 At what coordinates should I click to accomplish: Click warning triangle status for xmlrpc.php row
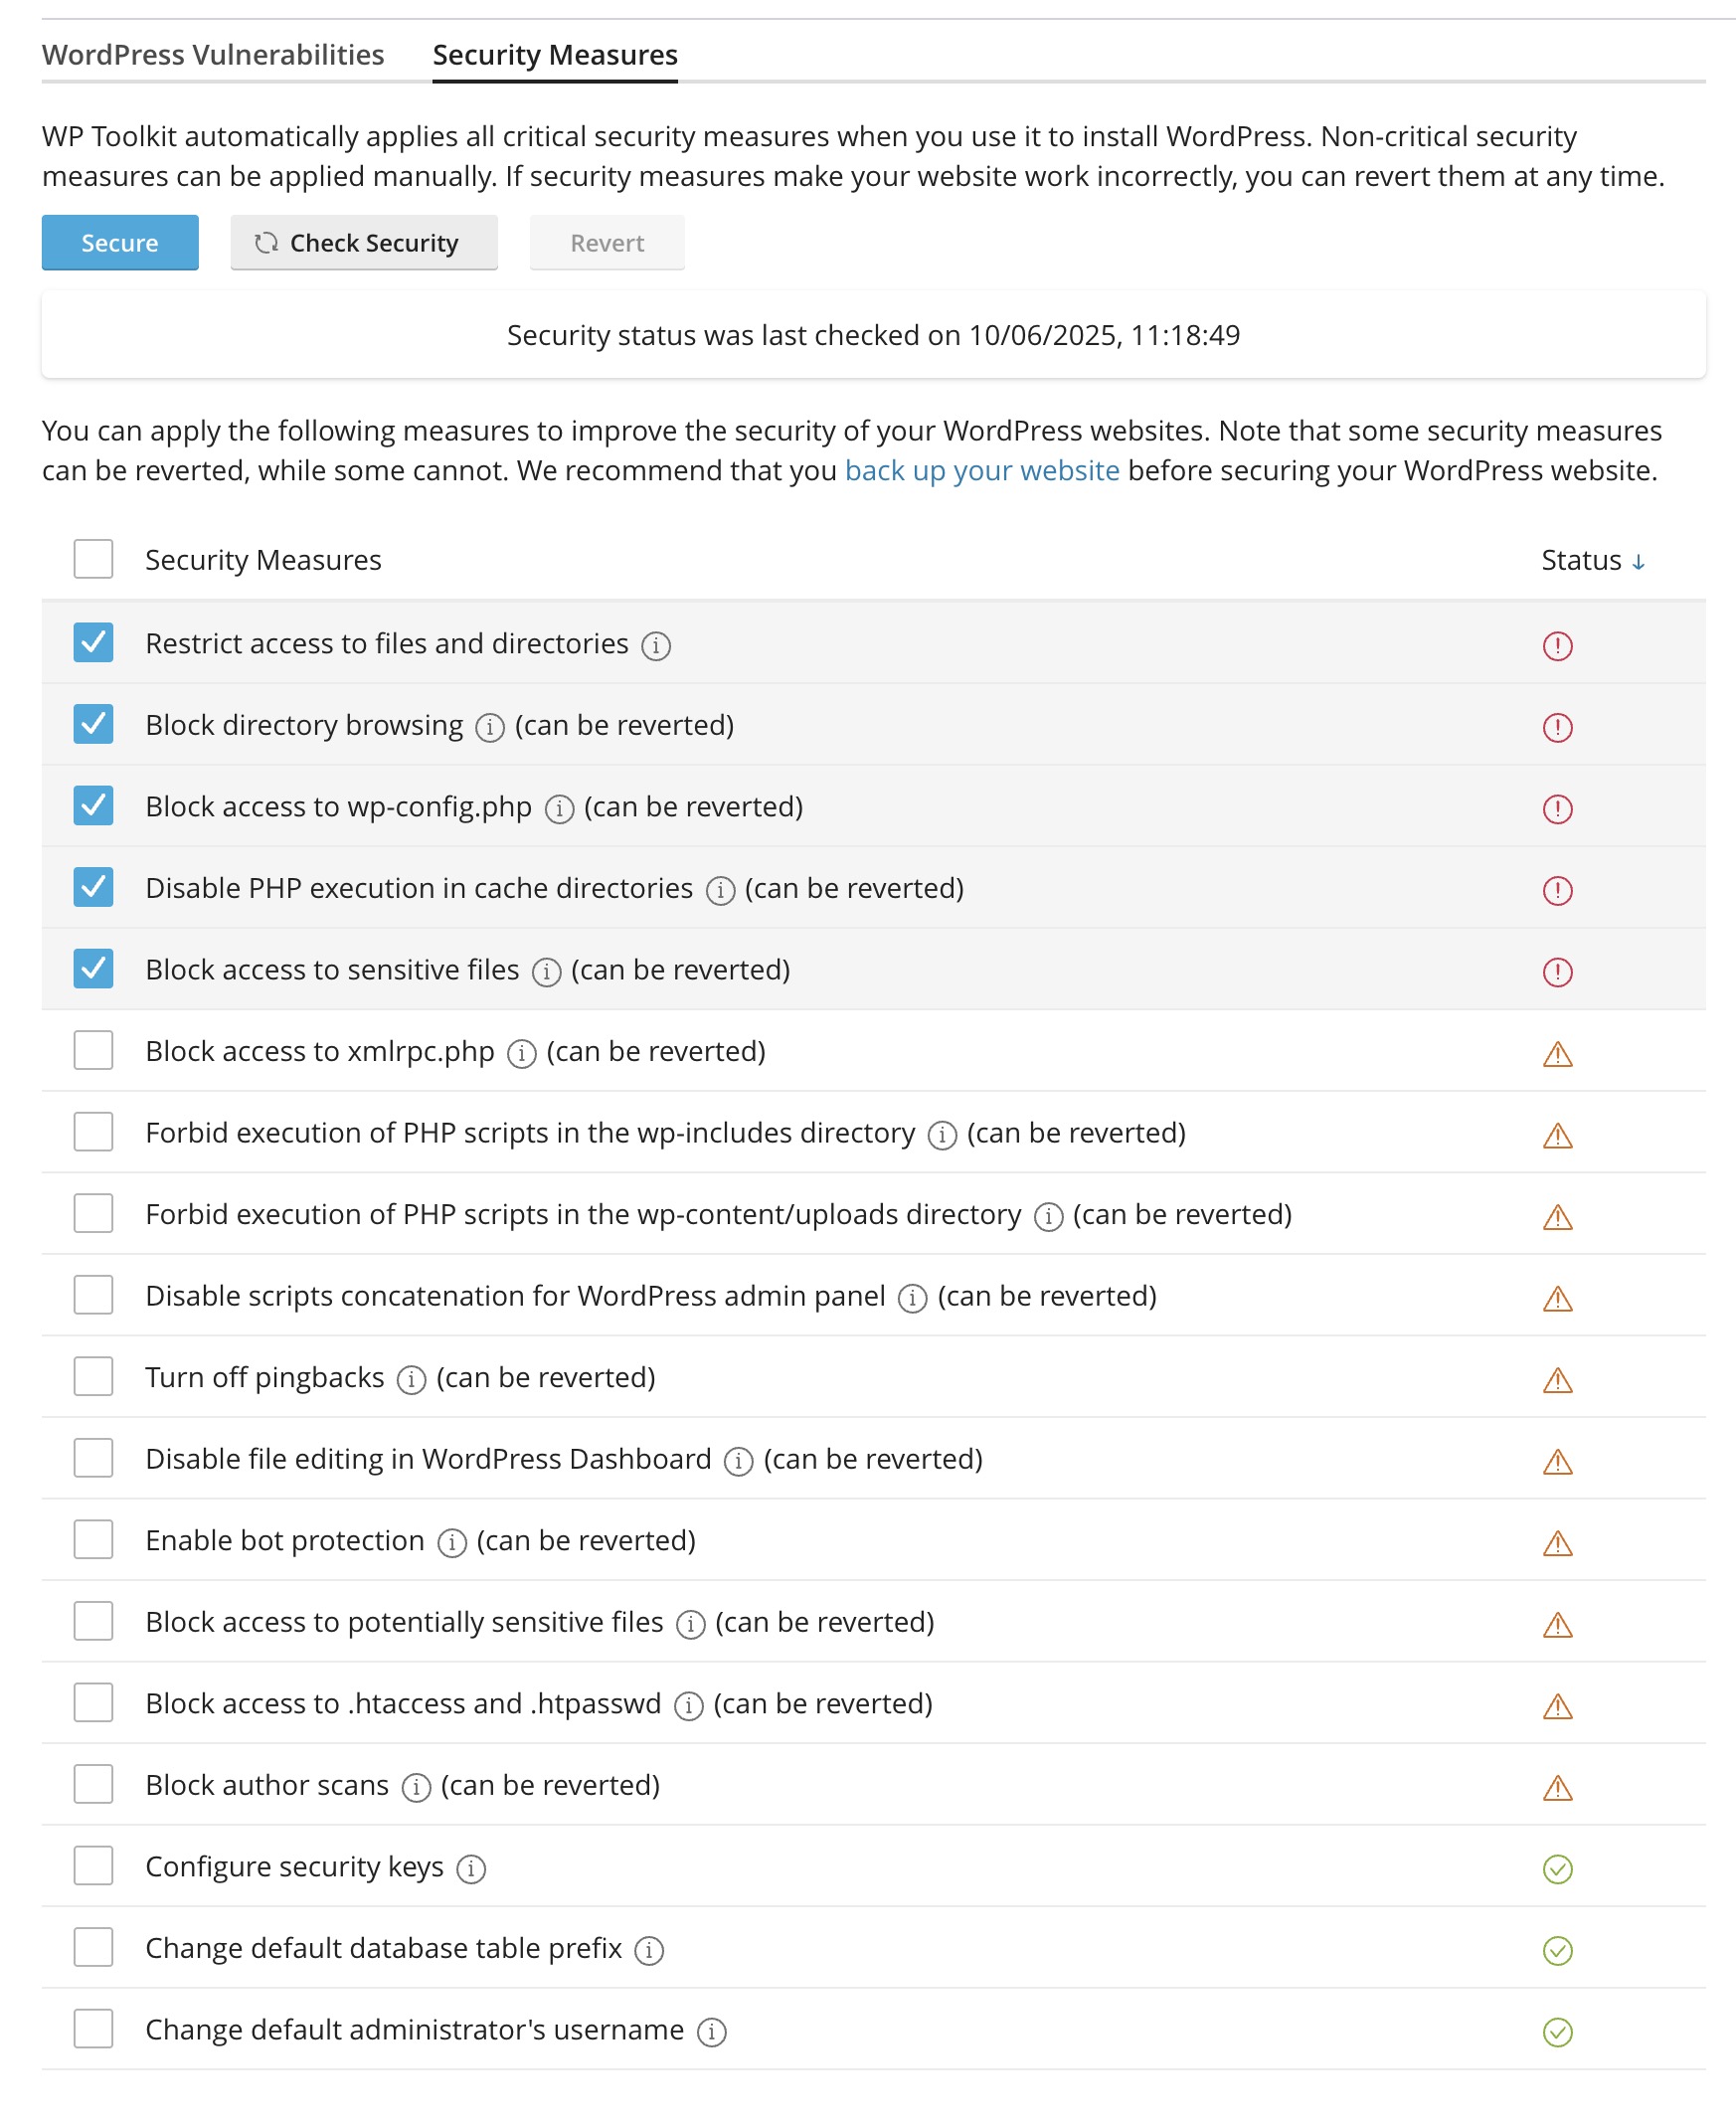point(1557,1054)
